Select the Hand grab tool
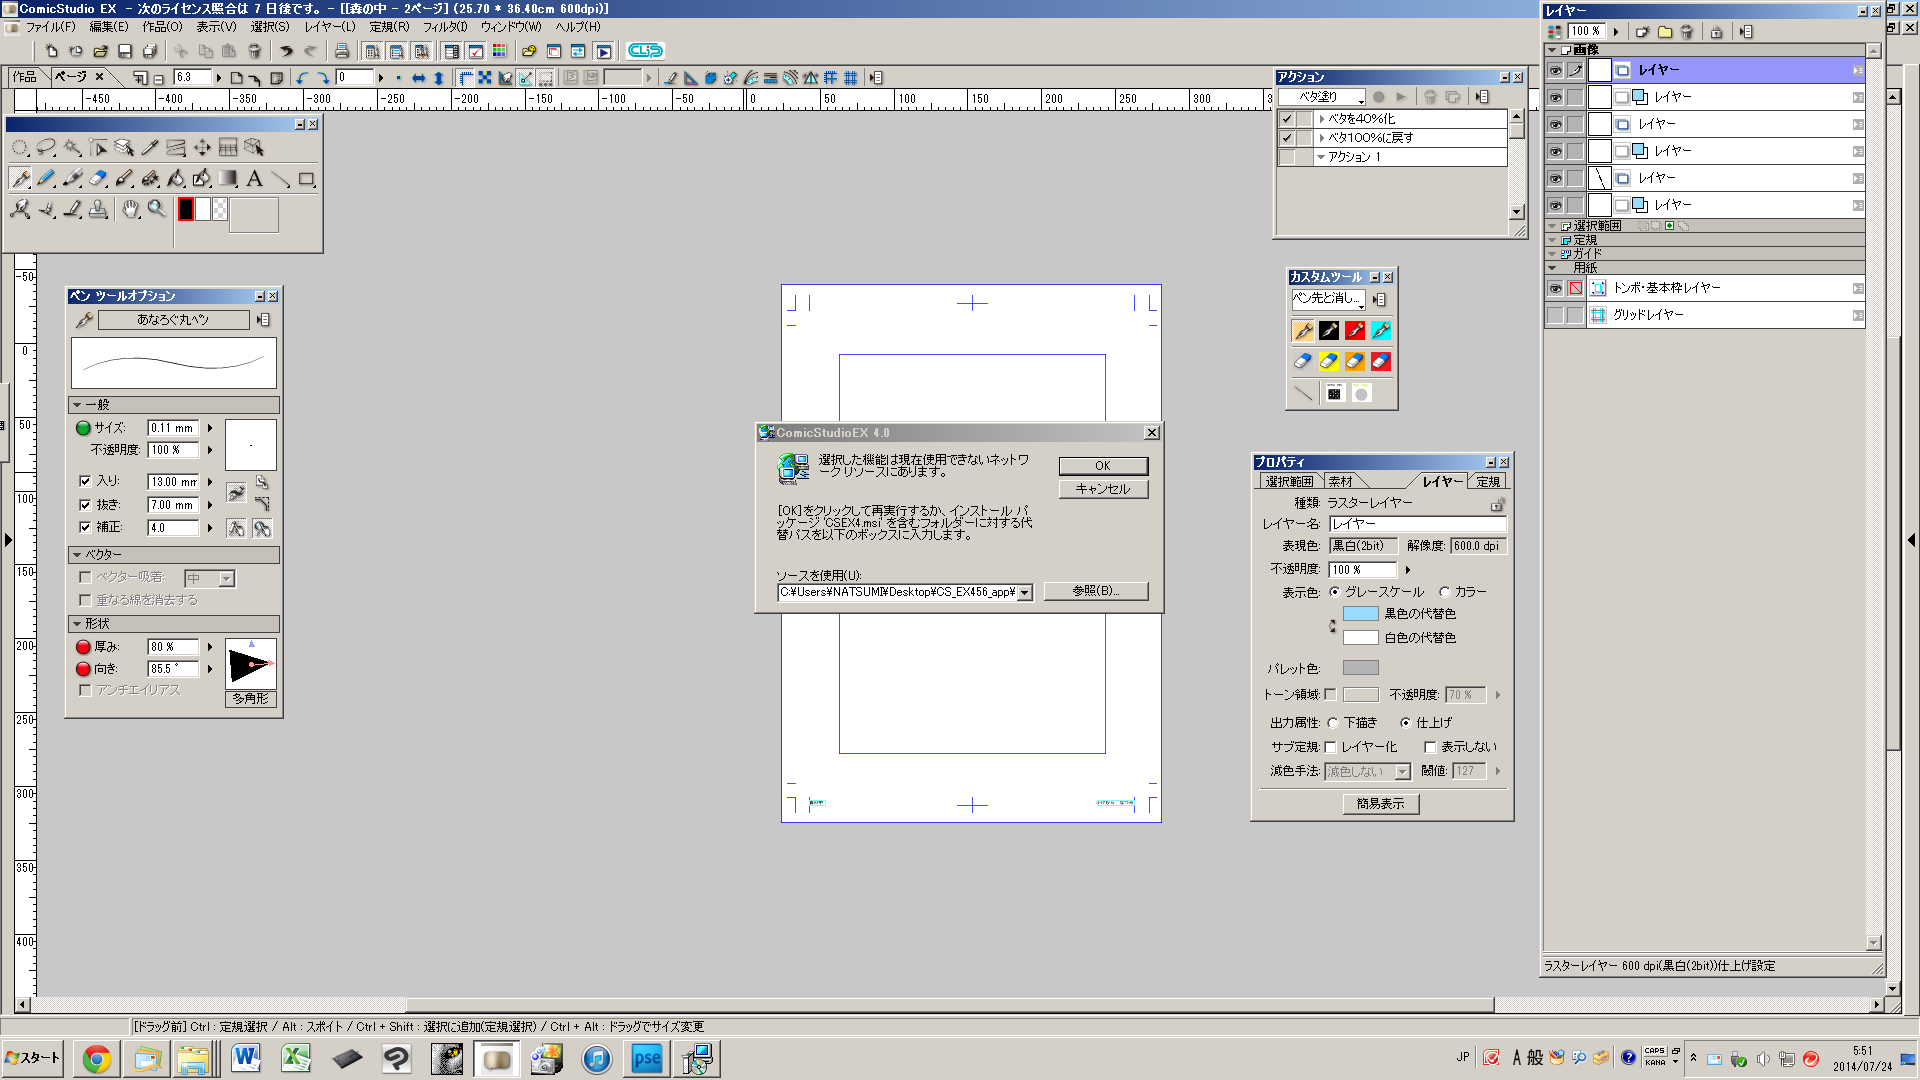This screenshot has width=1920, height=1080. [130, 209]
